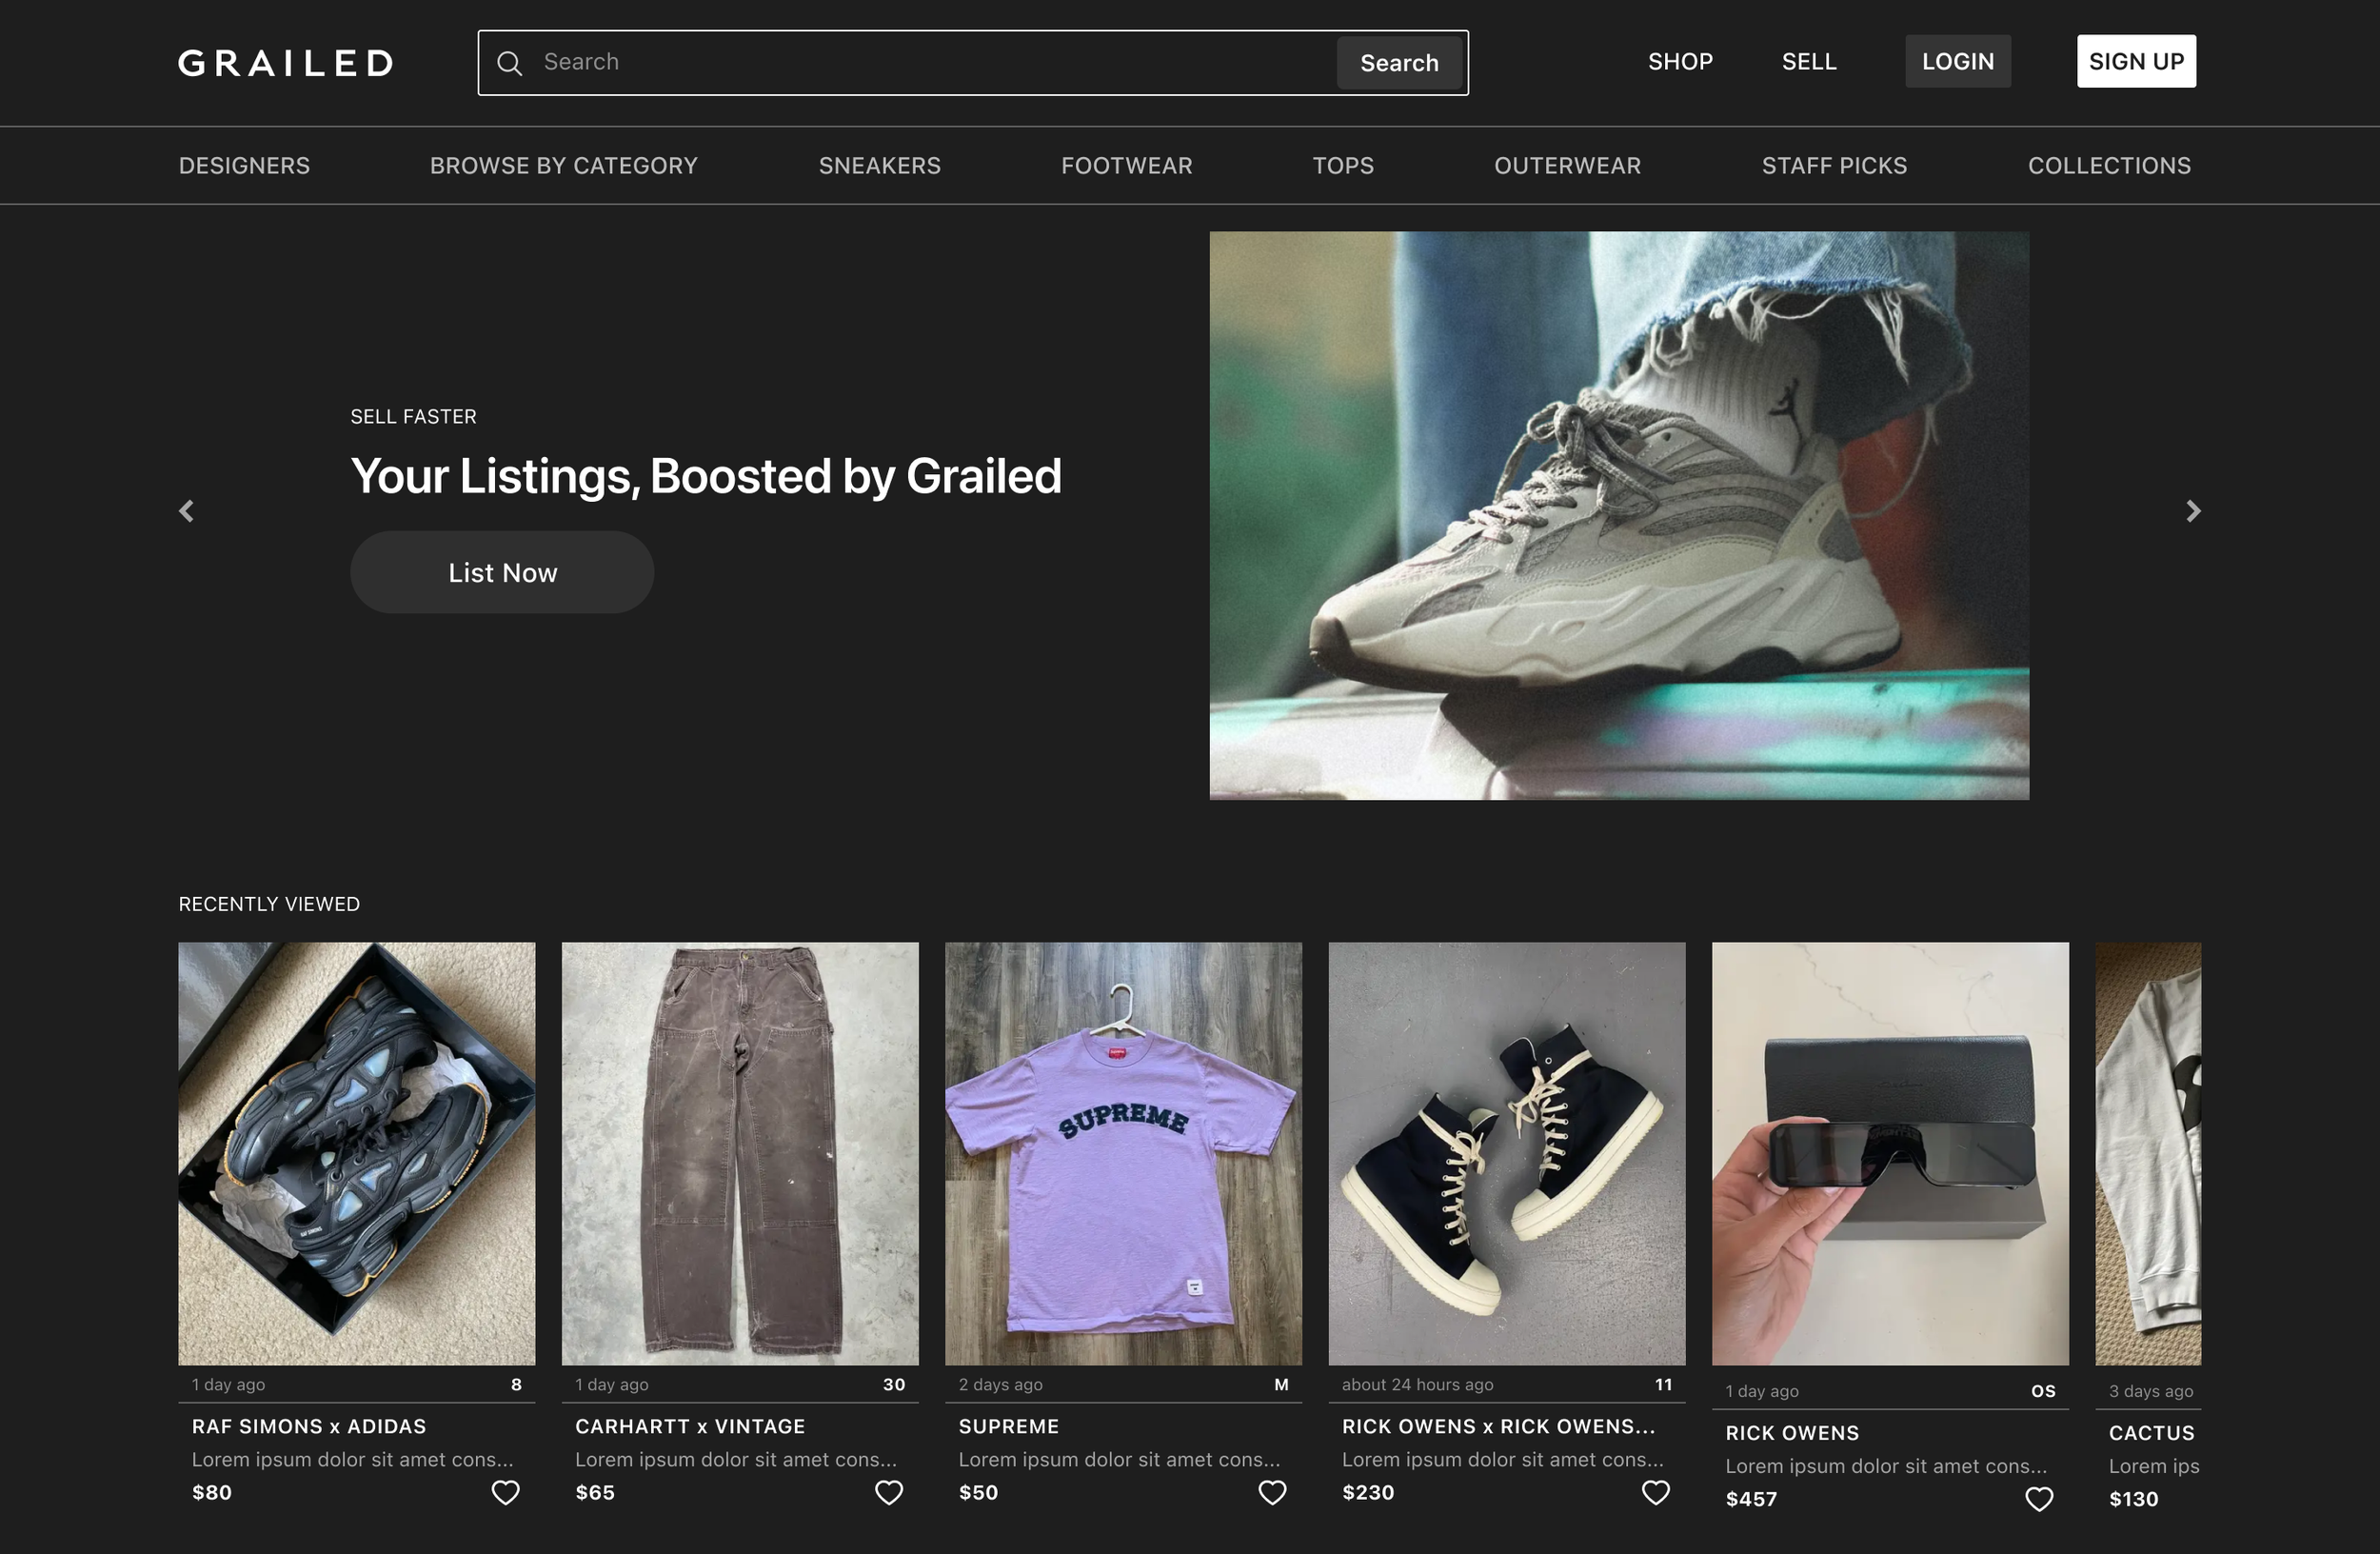Click the magnifying glass search icon
2380x1554 pixels.
click(x=509, y=63)
